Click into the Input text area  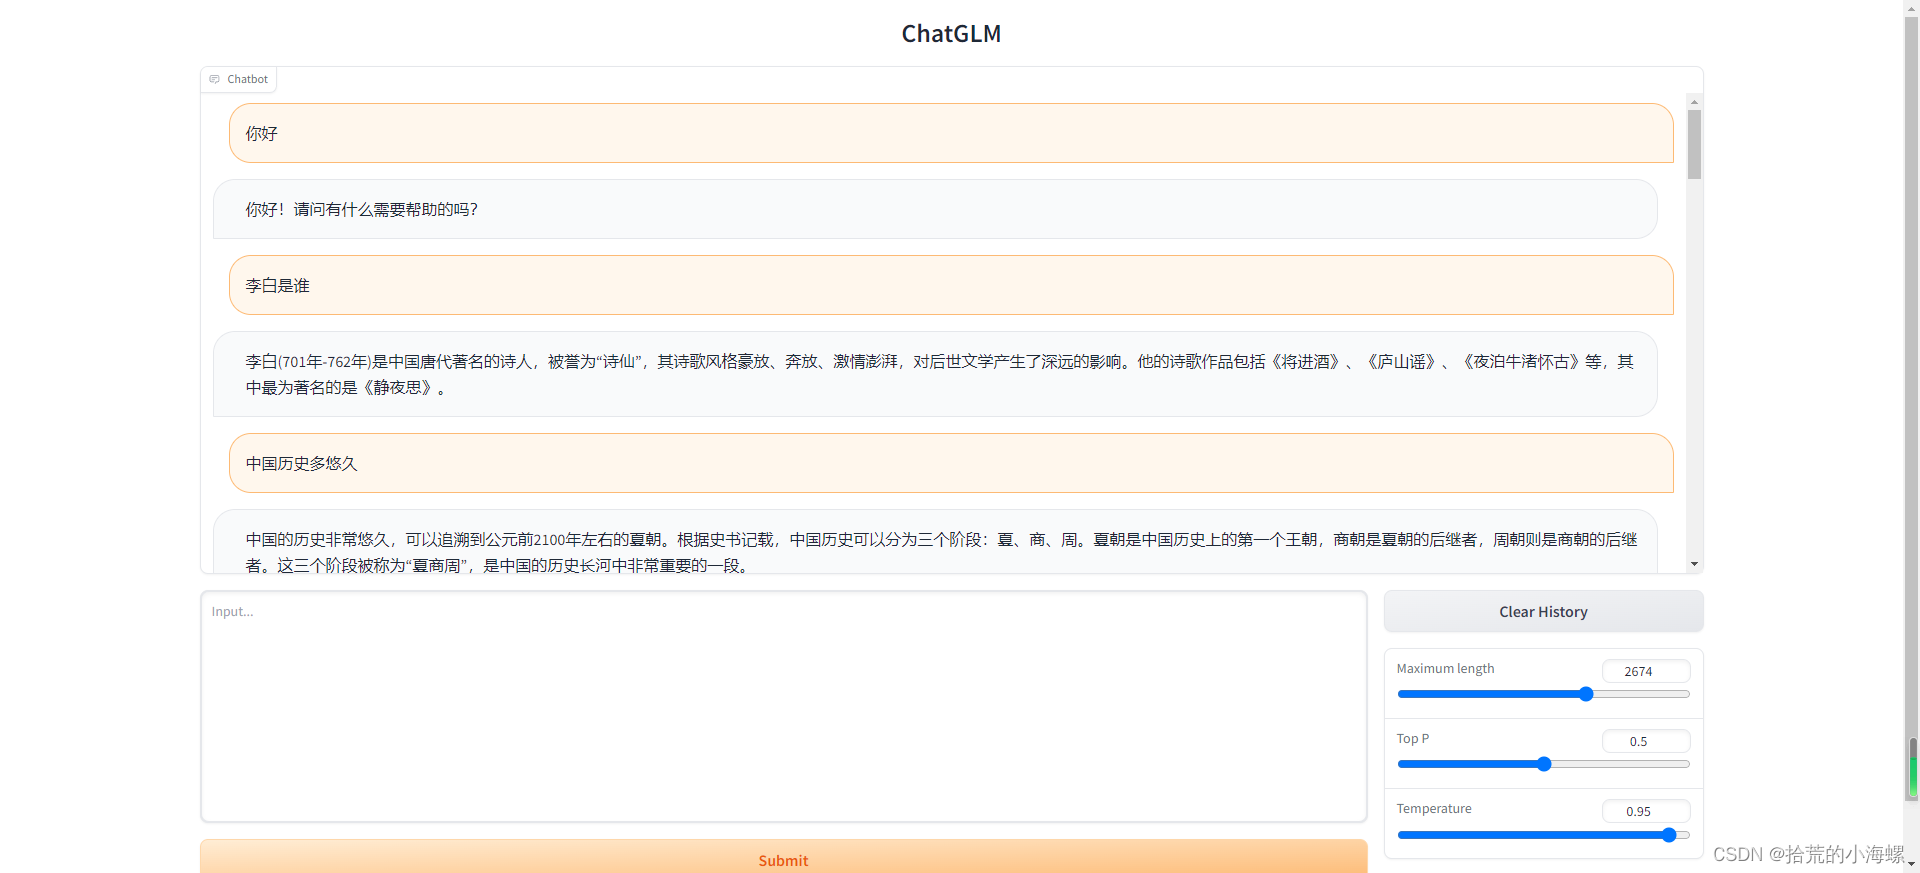(x=783, y=706)
